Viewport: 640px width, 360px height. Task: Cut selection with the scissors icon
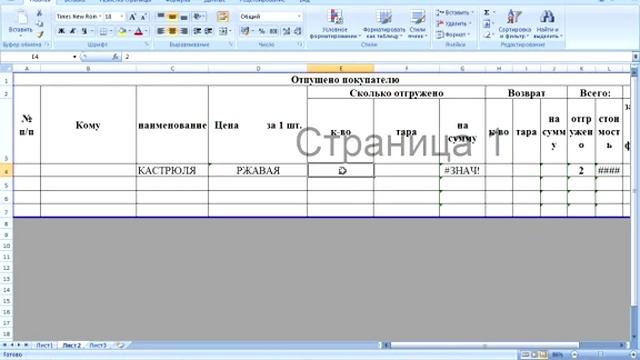pos(40,13)
